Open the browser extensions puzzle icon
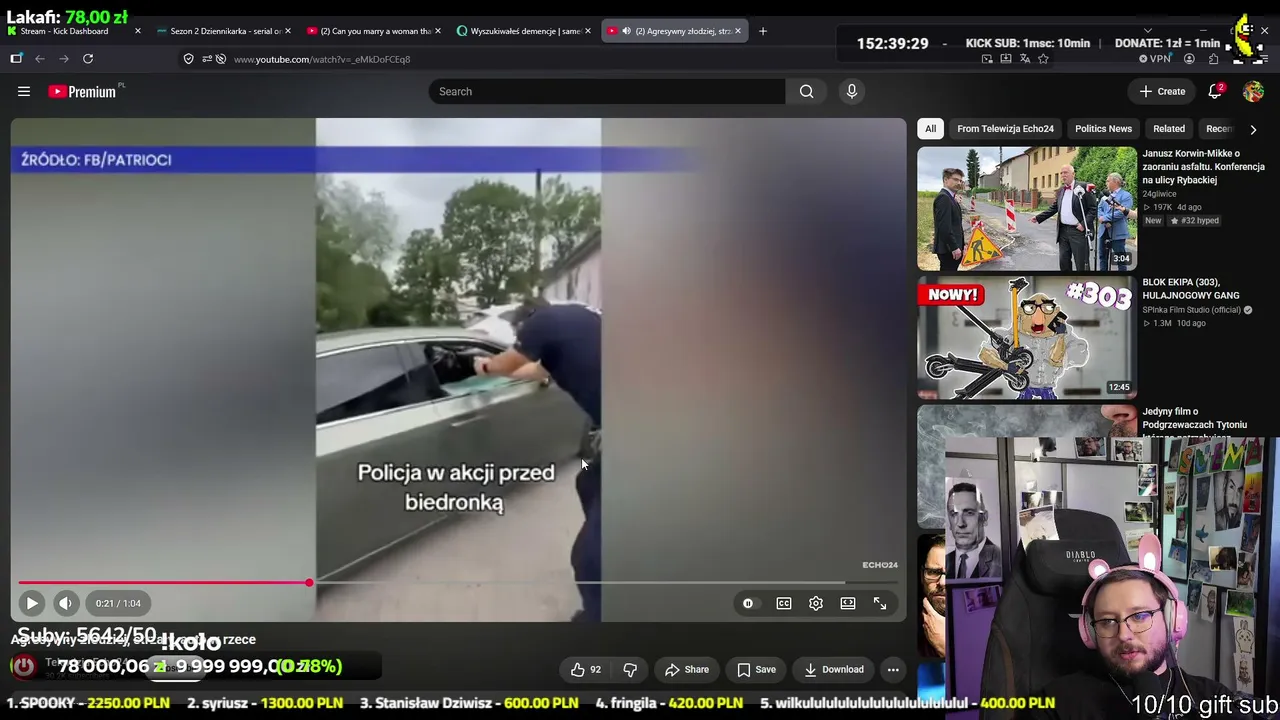Image resolution: width=1280 pixels, height=720 pixels. tap(1213, 59)
